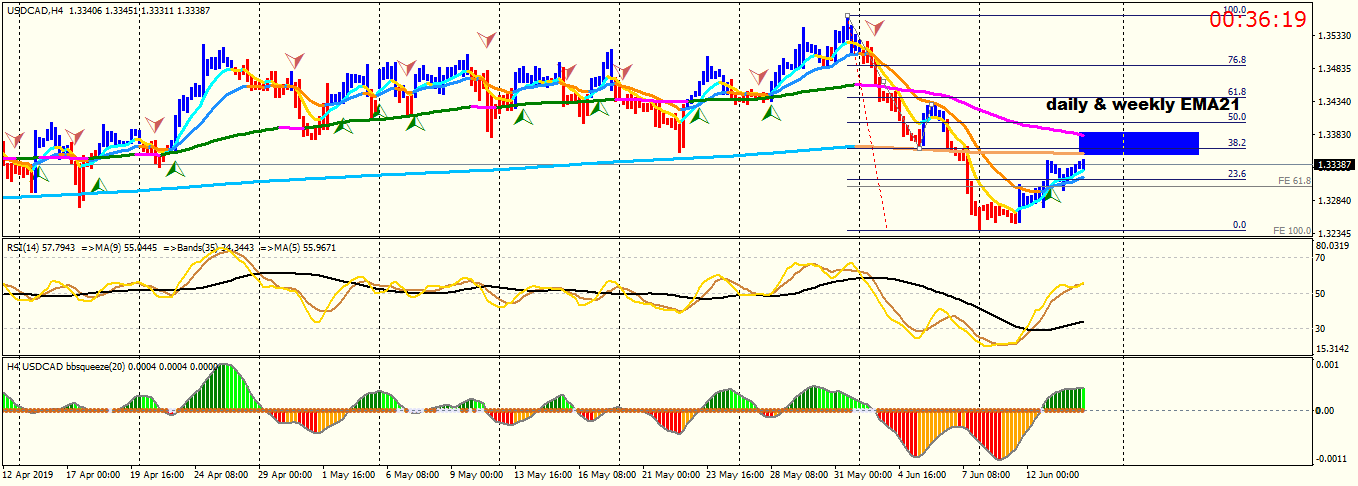The width and height of the screenshot is (1358, 486).
Task: Select the 'daily & weekly EMA21' text annotation
Action: tap(1144, 104)
